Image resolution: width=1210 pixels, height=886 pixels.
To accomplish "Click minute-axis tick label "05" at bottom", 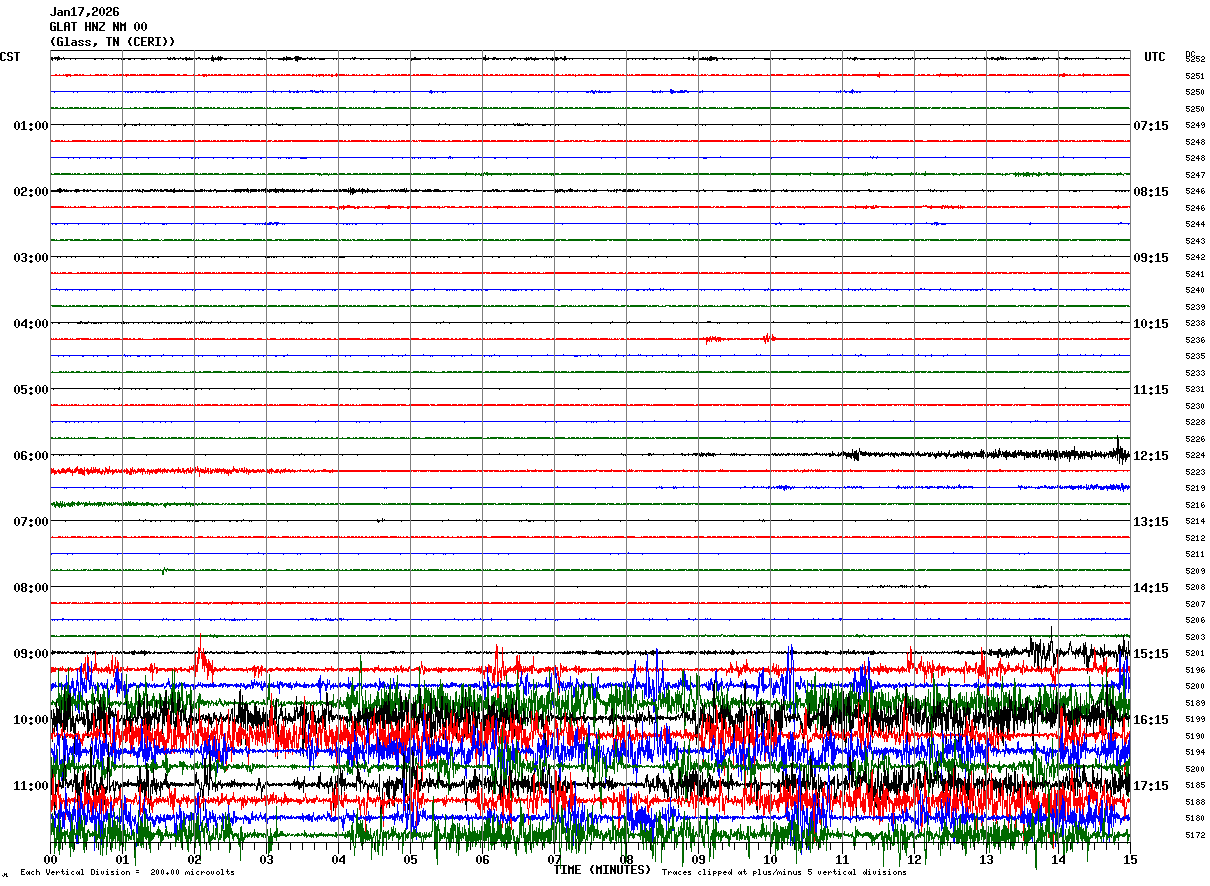I will [x=411, y=860].
